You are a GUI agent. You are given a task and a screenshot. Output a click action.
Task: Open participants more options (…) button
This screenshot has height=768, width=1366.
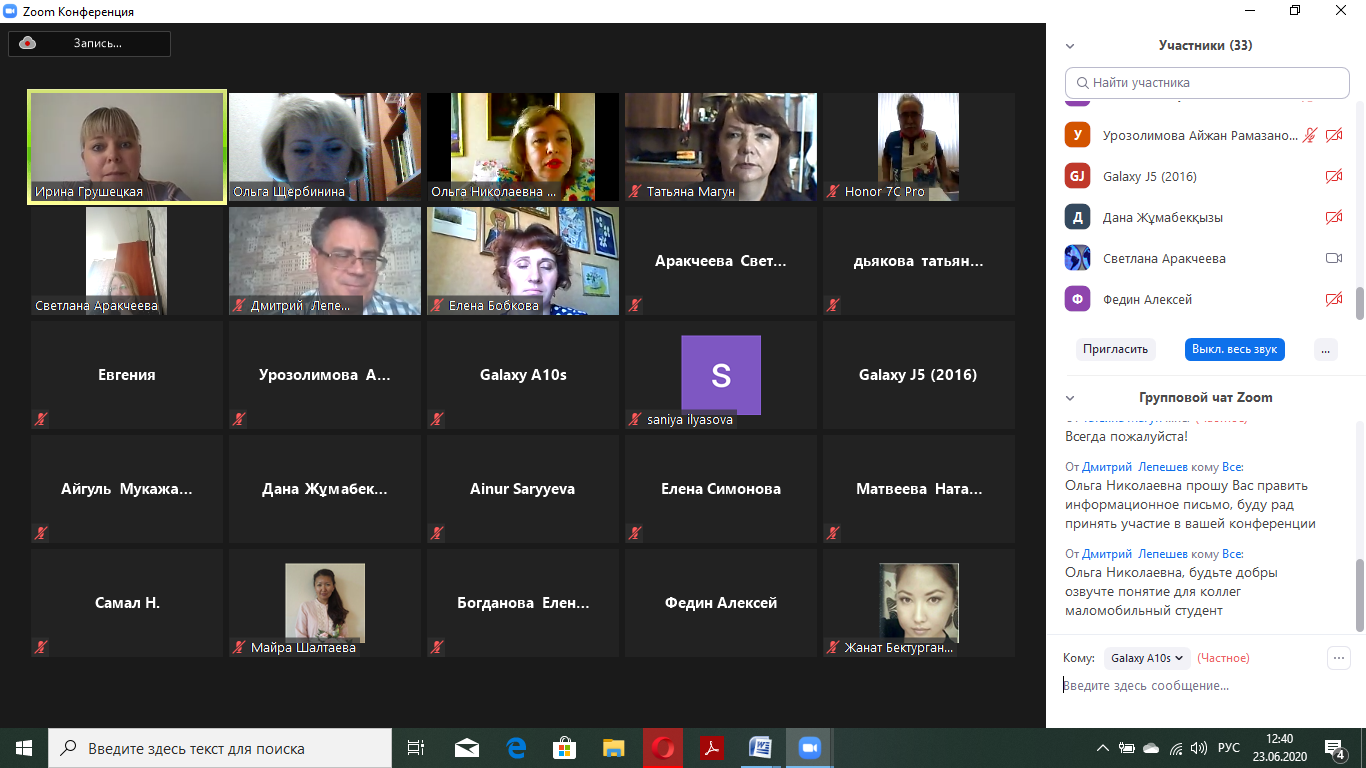pos(1325,350)
